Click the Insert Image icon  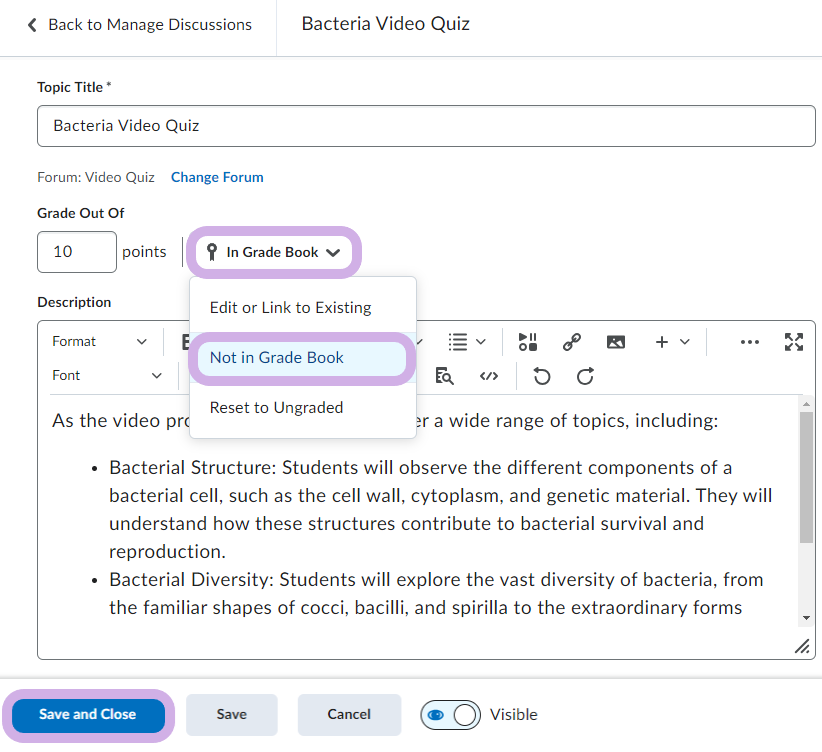(616, 342)
